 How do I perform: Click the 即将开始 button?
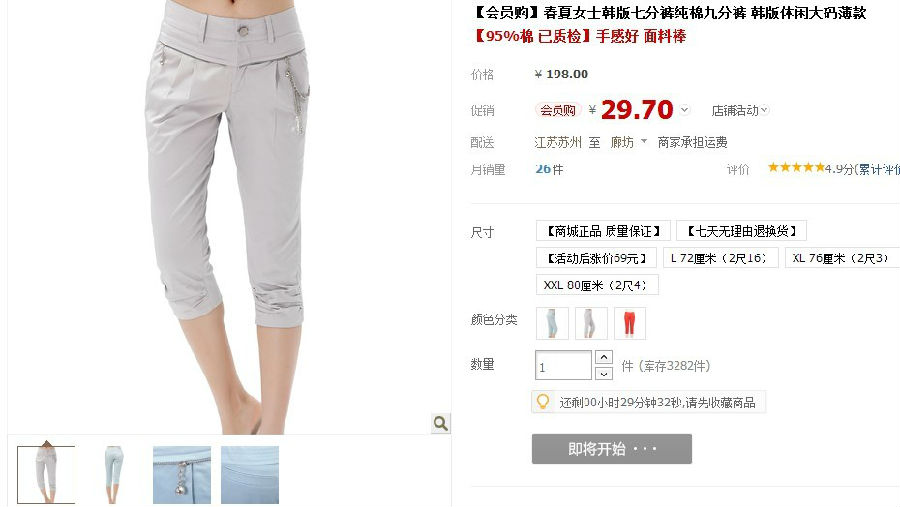612,449
